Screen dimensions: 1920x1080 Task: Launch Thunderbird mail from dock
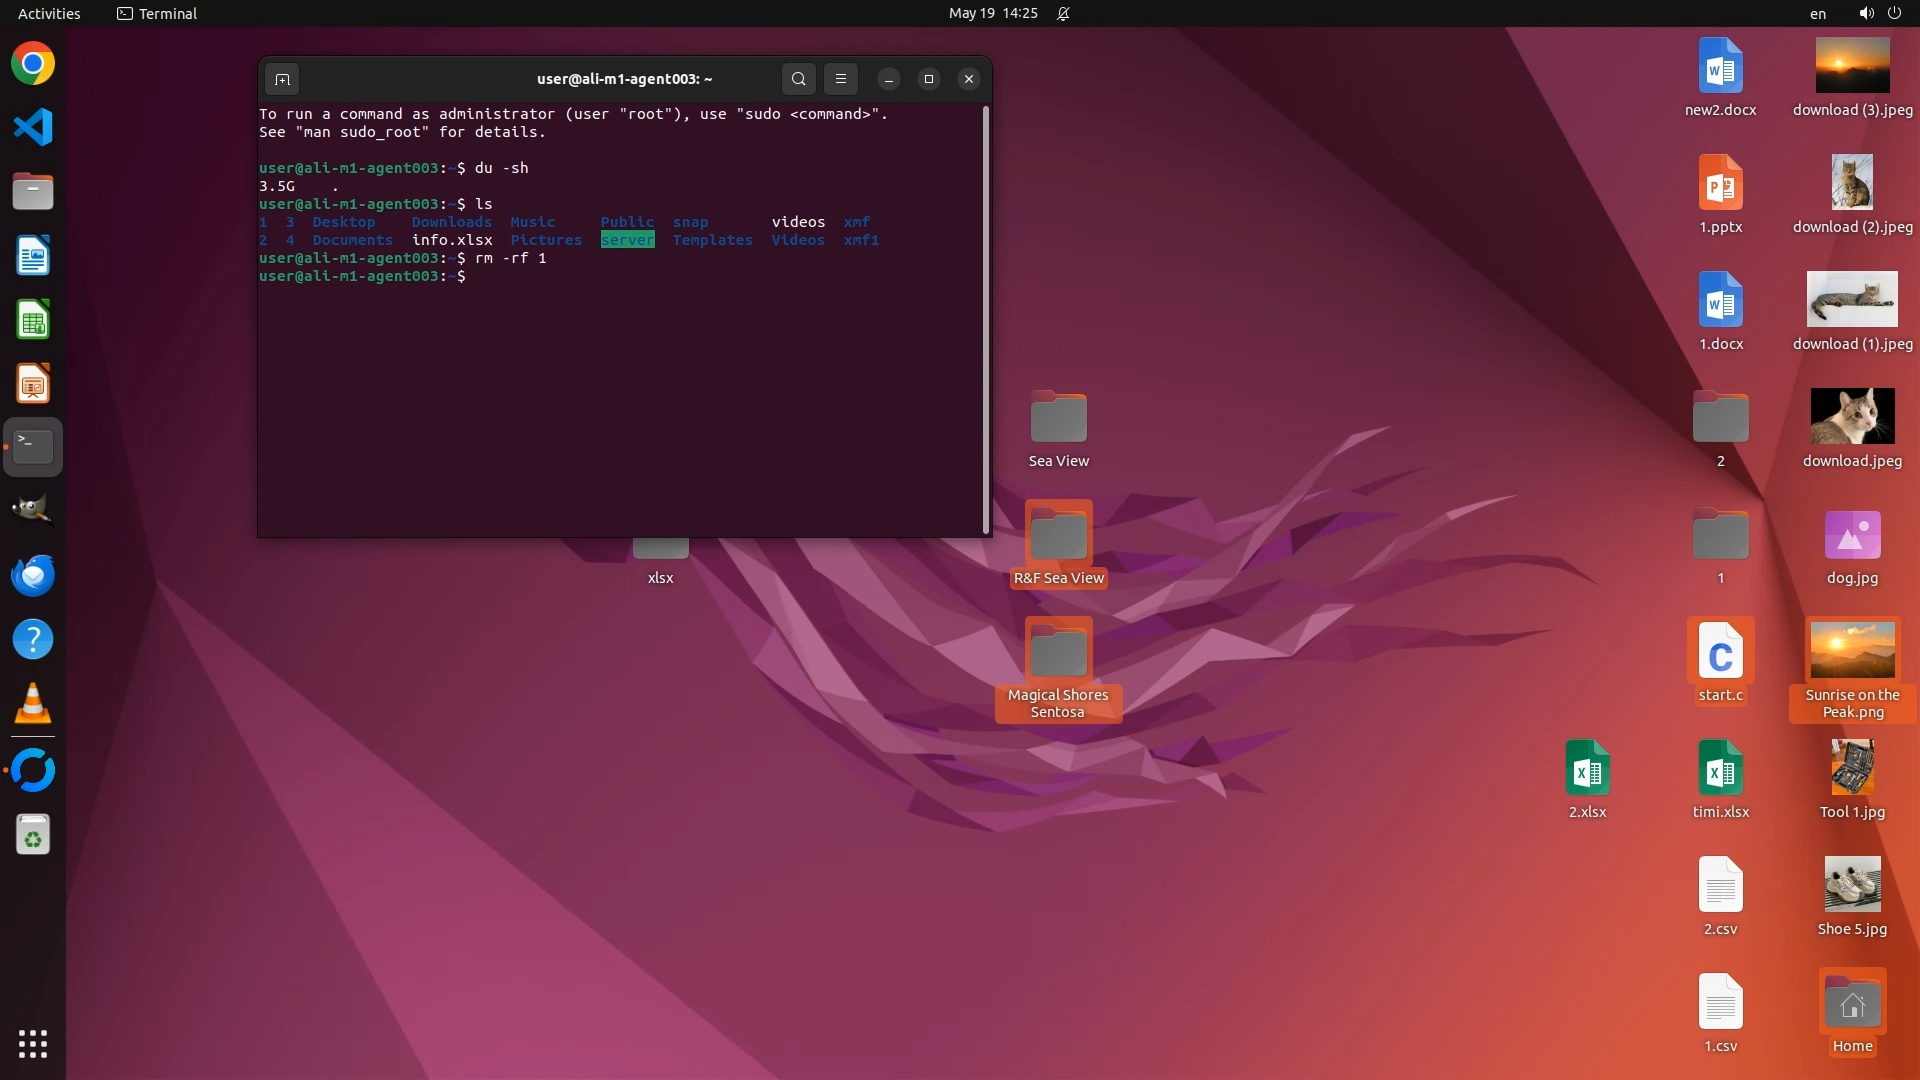pyautogui.click(x=33, y=576)
